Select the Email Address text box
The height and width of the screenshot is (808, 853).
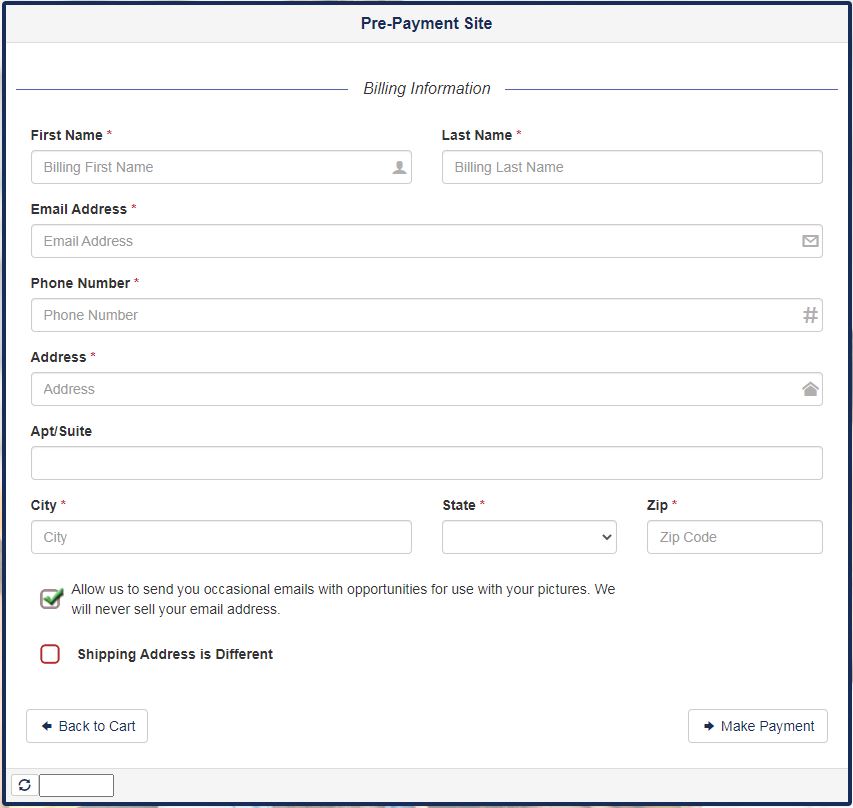click(x=415, y=241)
